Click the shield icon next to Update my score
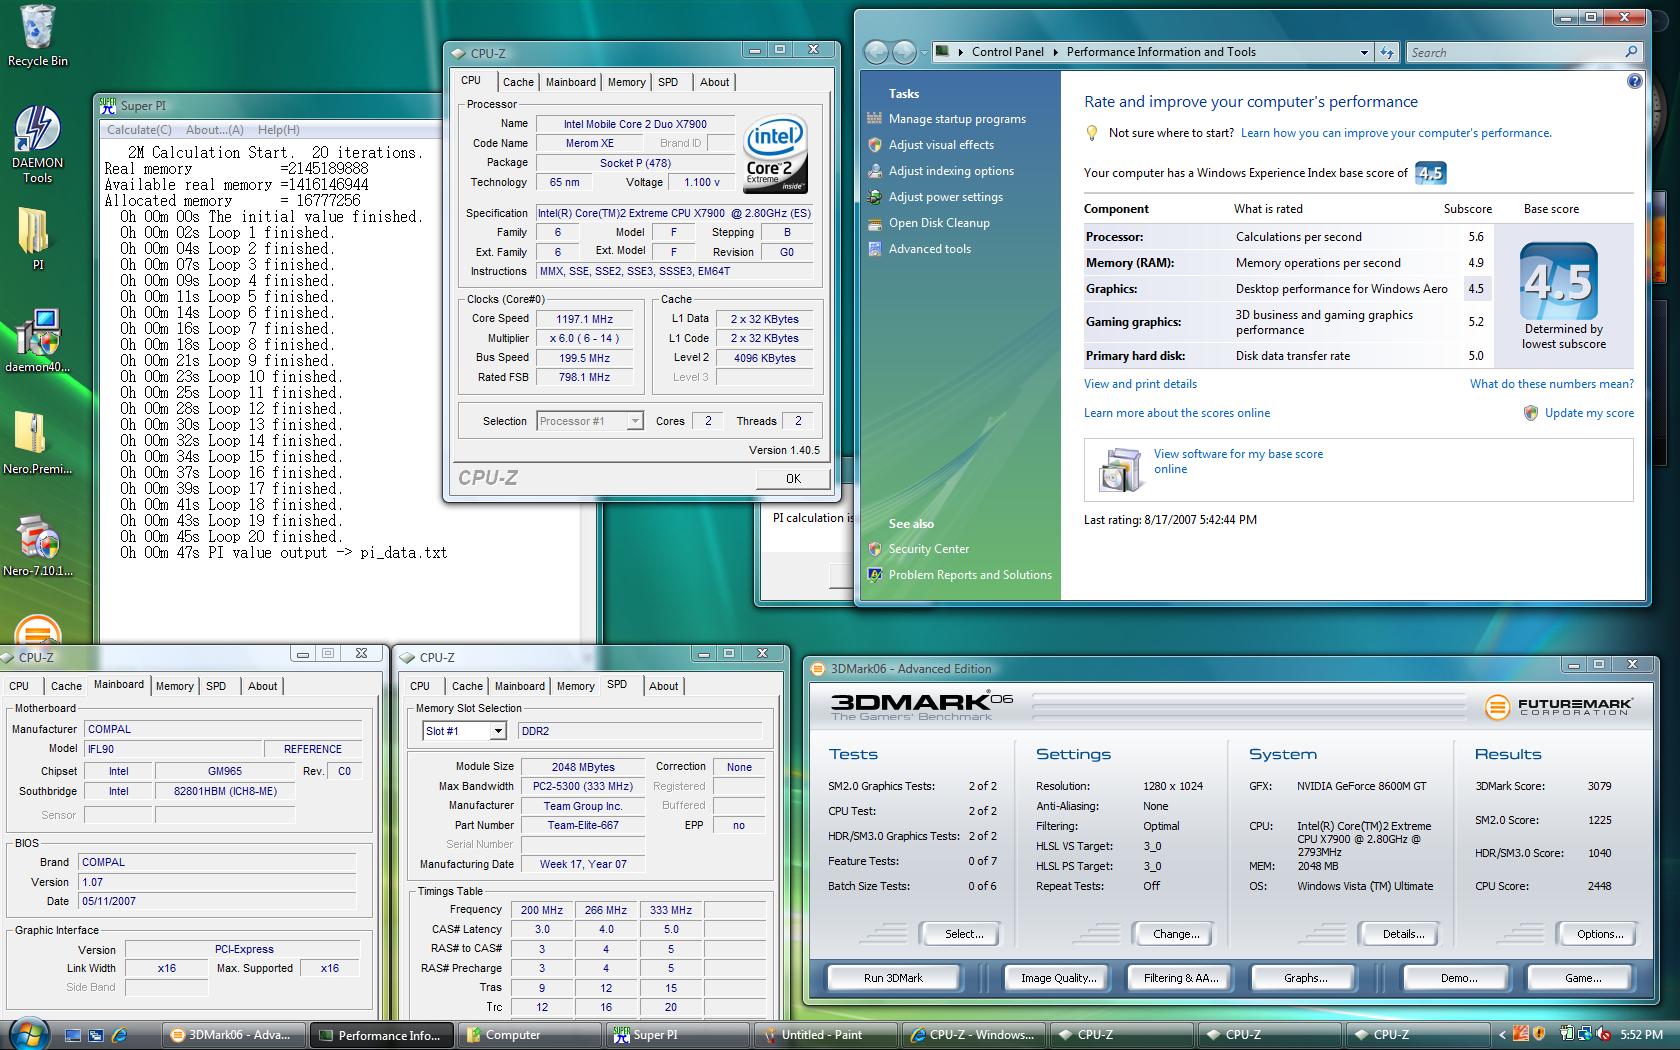Viewport: 1680px width, 1050px height. point(1530,413)
